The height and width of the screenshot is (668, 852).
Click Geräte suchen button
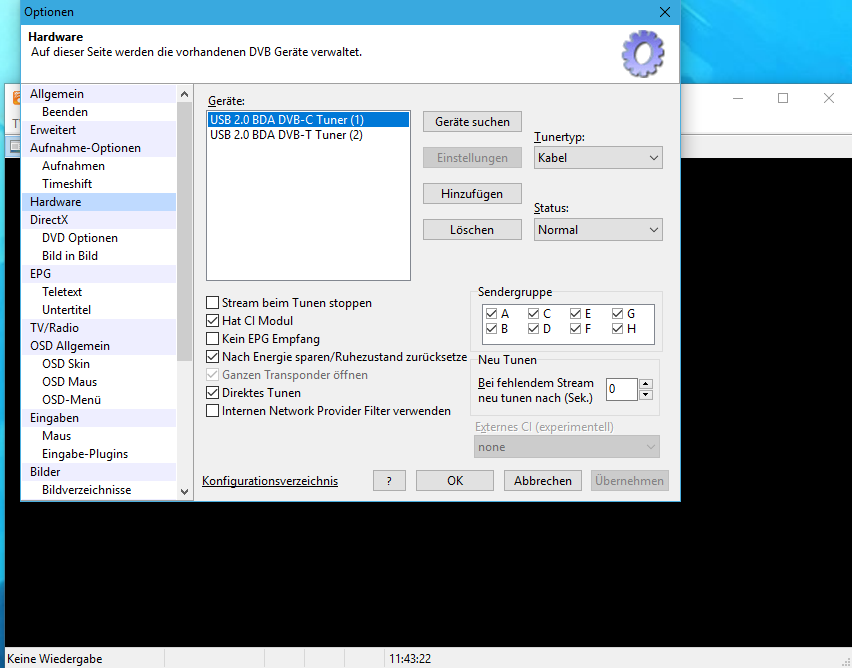pyautogui.click(x=472, y=122)
